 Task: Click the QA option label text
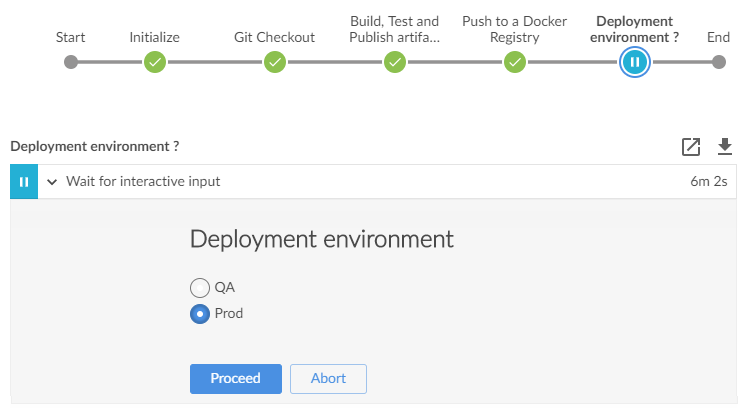click(x=224, y=288)
